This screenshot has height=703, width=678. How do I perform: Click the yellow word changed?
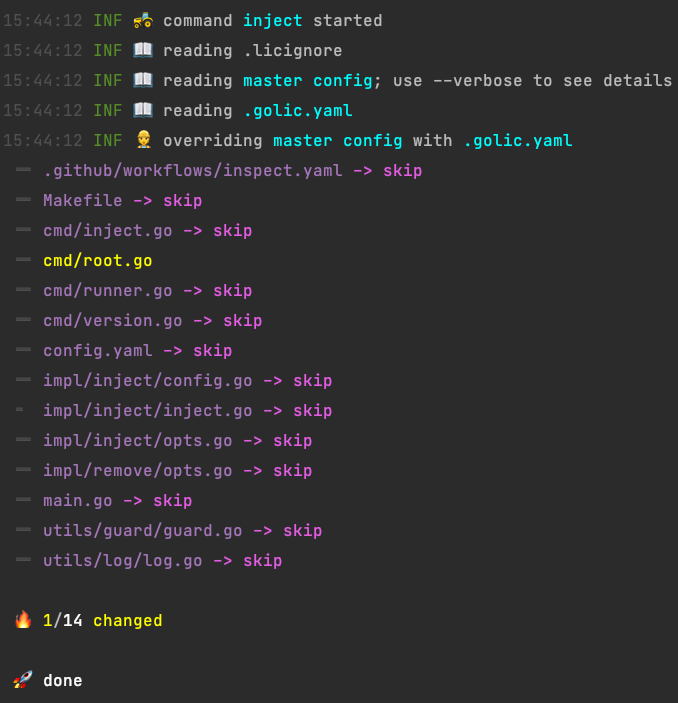click(128, 621)
